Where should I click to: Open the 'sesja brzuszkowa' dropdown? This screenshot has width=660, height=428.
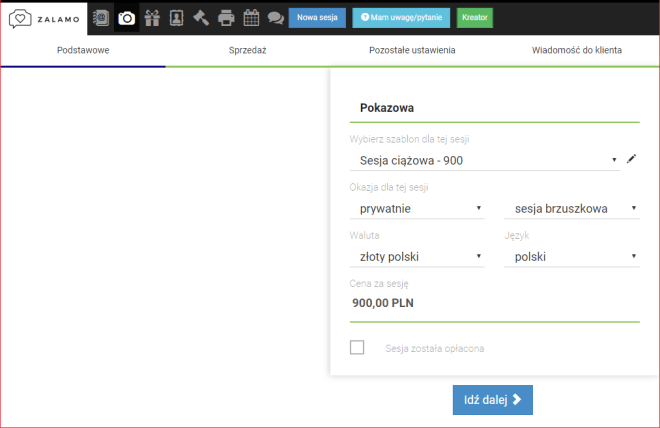[x=572, y=208]
